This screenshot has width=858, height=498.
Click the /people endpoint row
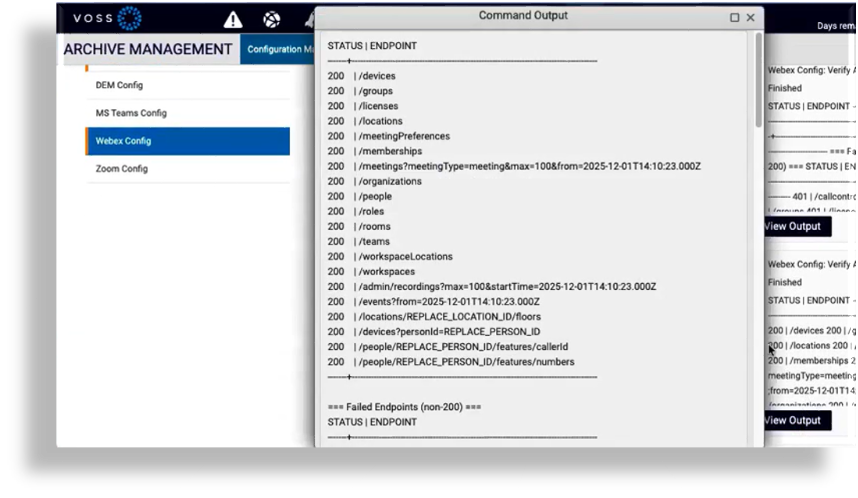(x=360, y=196)
